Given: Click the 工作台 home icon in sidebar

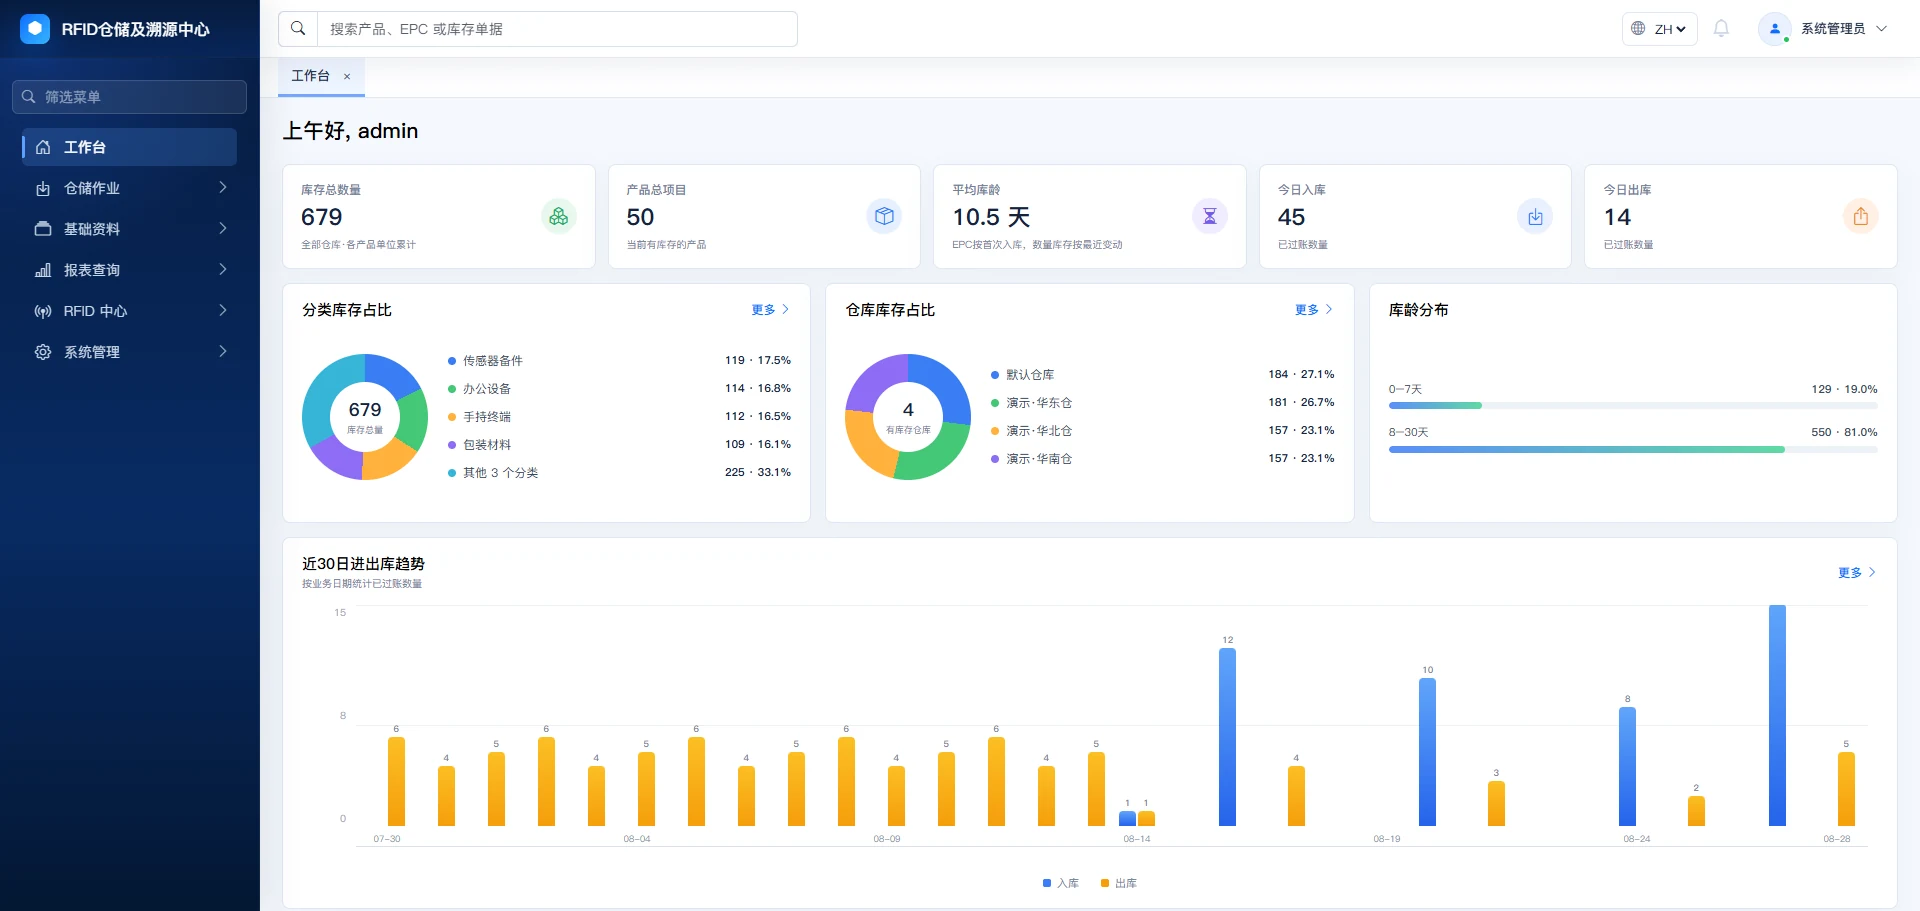Looking at the screenshot, I should (x=43, y=147).
